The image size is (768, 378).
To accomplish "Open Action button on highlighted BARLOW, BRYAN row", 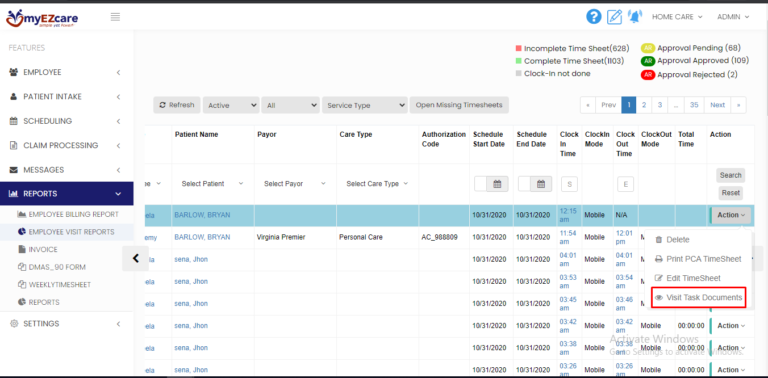I will coord(731,215).
